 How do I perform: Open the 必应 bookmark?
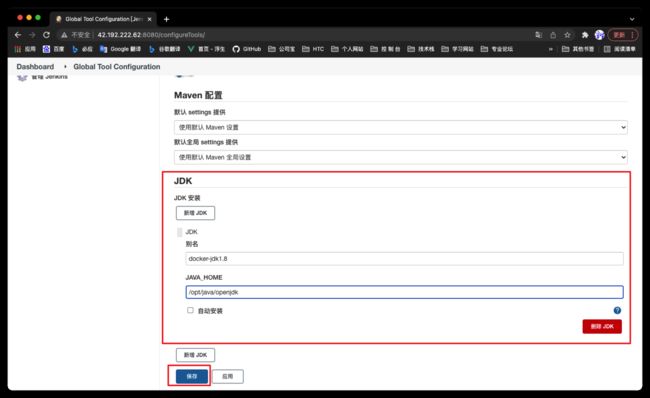pos(82,49)
